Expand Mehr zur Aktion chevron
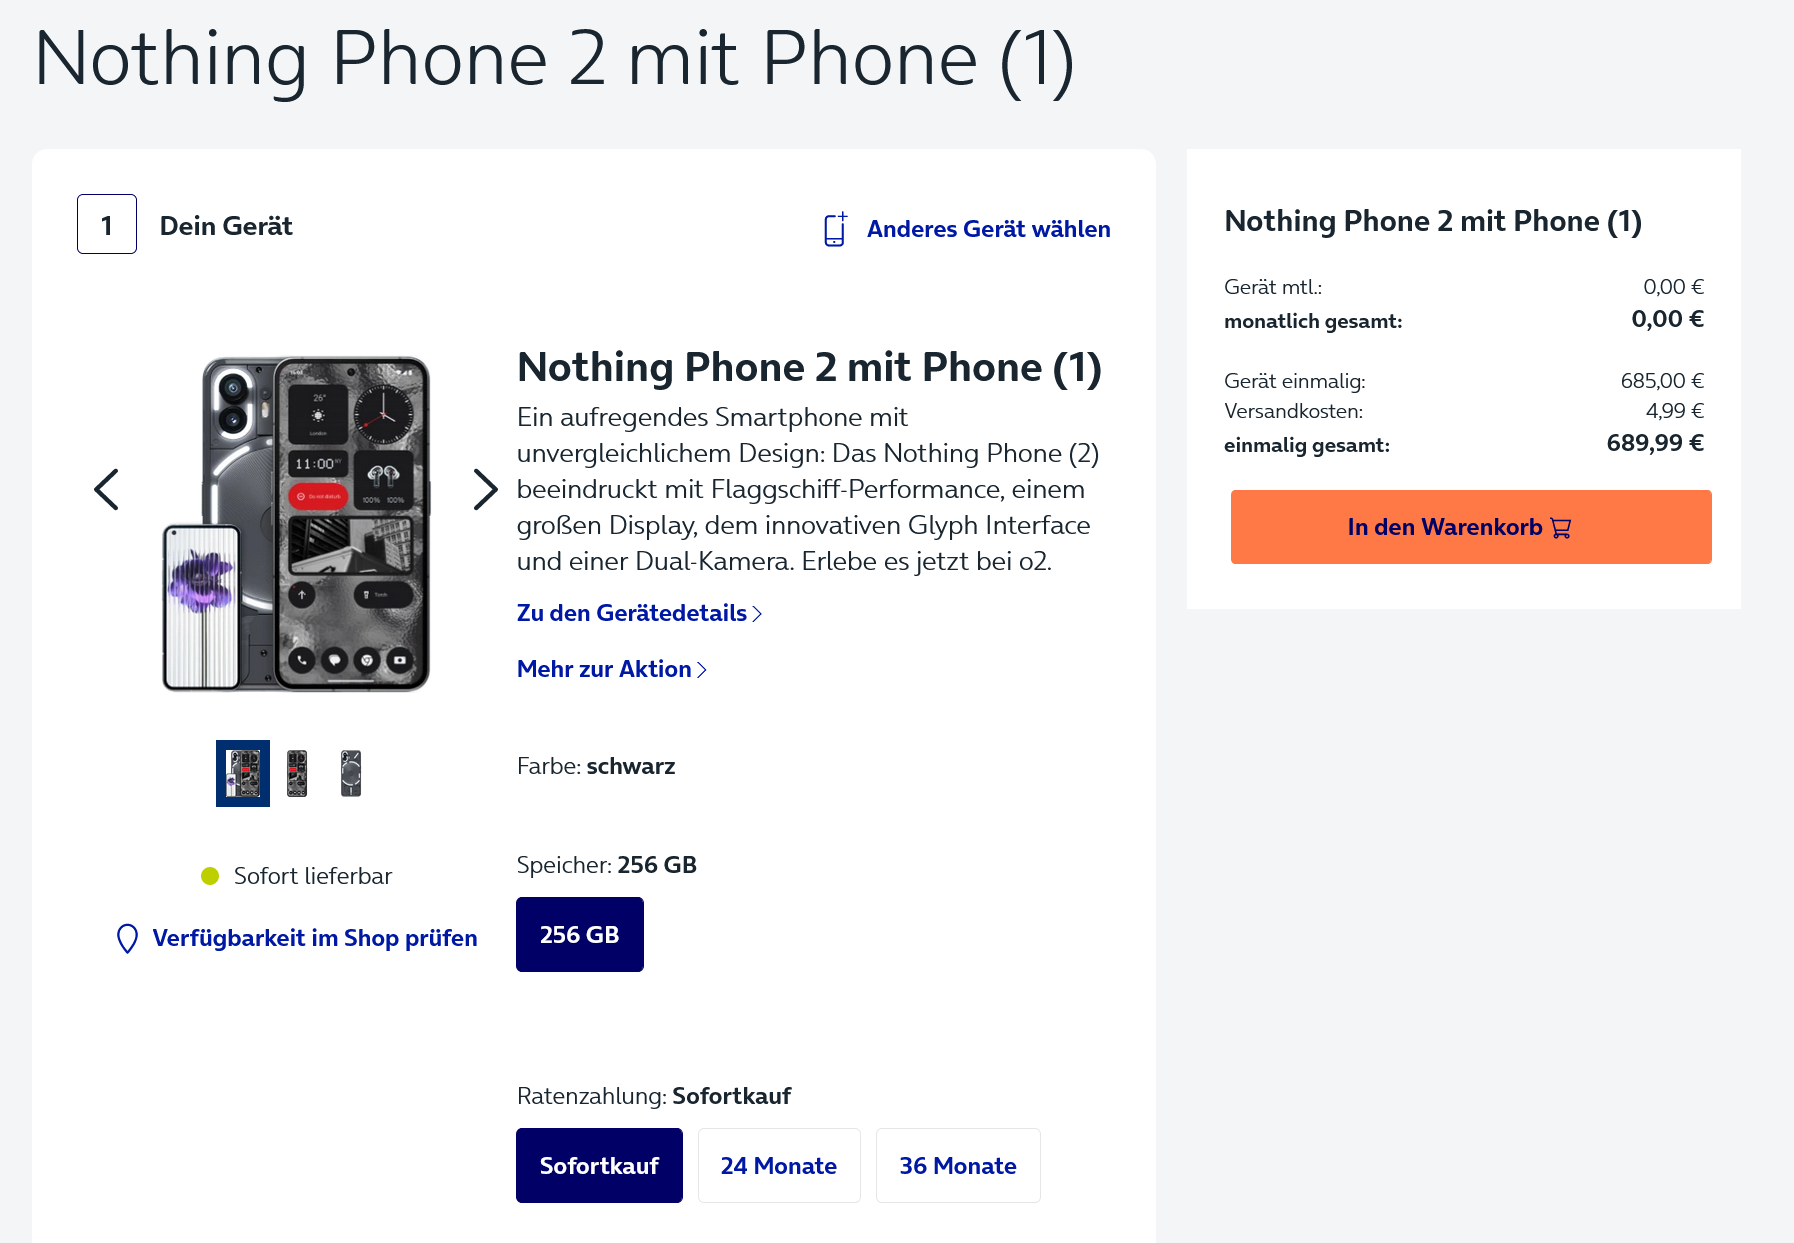The height and width of the screenshot is (1243, 1794). [702, 670]
